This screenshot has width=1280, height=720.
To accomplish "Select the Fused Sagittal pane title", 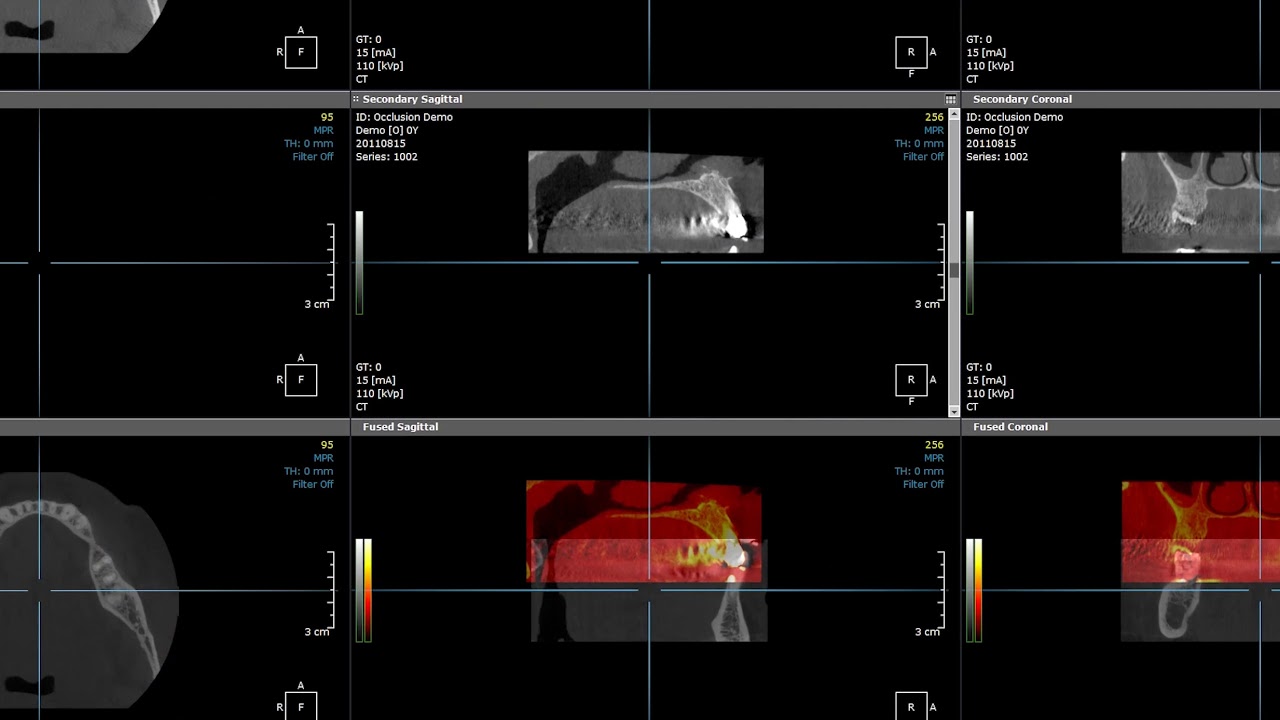I will pyautogui.click(x=400, y=427).
